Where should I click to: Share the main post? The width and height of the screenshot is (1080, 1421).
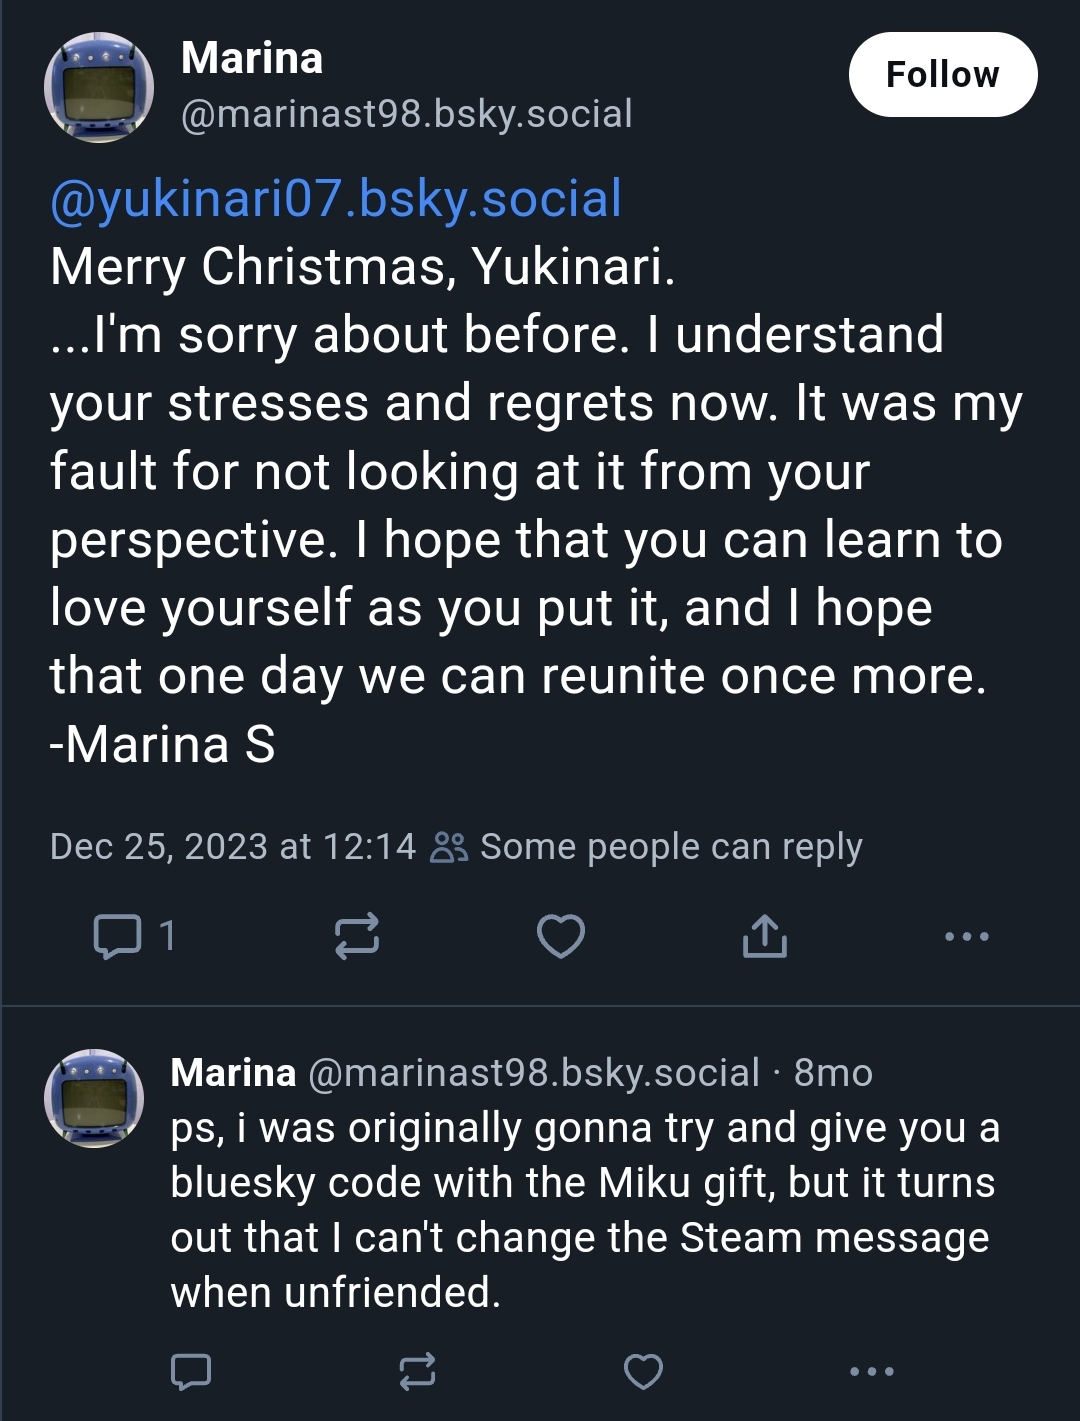(765, 936)
